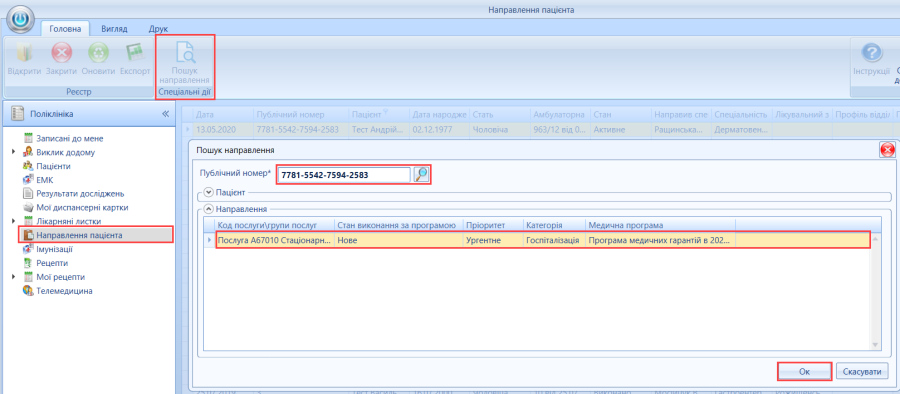
Task: Expand the Виклик додому tree node
Action: pos(13,152)
